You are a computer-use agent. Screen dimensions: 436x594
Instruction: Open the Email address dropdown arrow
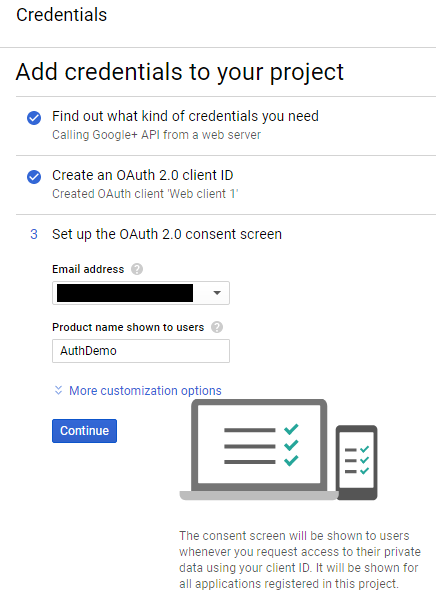pyautogui.click(x=217, y=293)
